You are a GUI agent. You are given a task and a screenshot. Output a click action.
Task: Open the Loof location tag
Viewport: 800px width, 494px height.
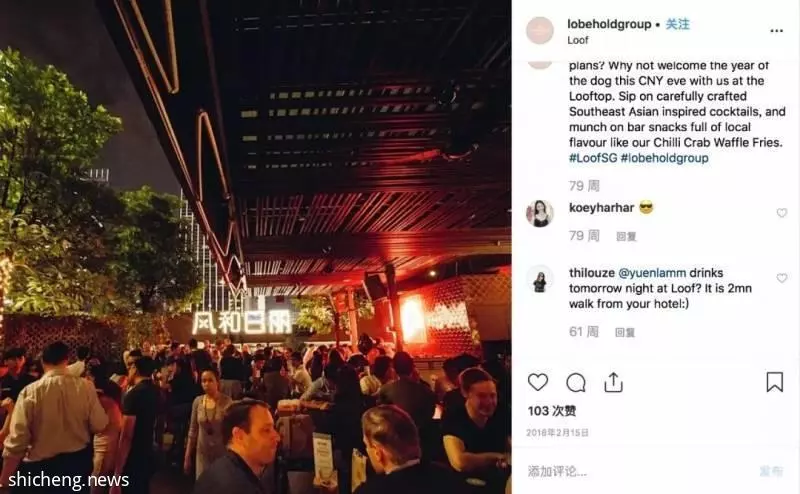click(578, 40)
